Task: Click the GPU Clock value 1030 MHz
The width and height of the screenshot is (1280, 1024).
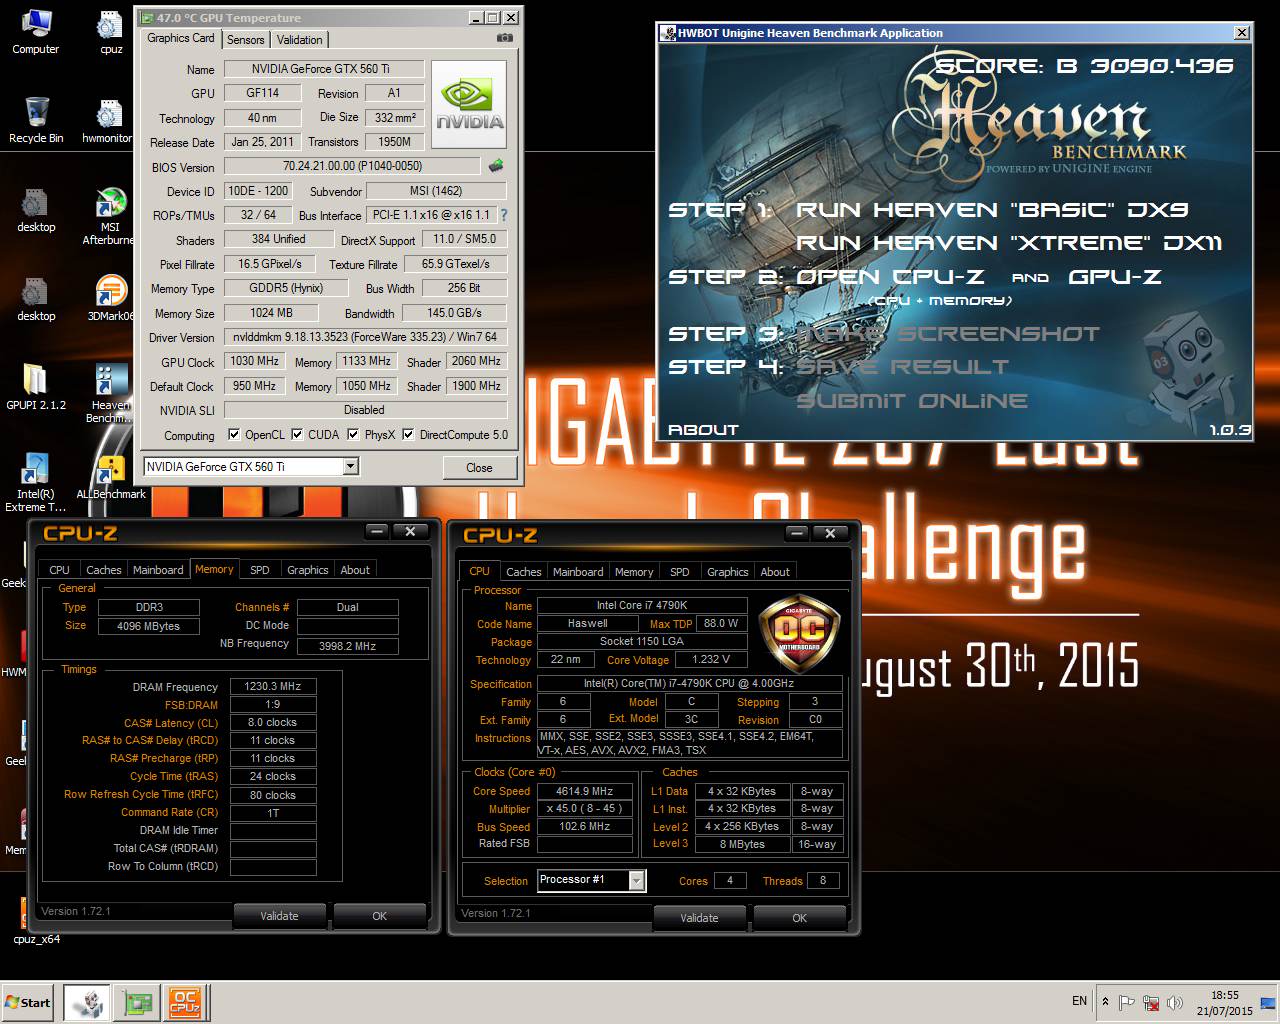Action: [x=255, y=361]
